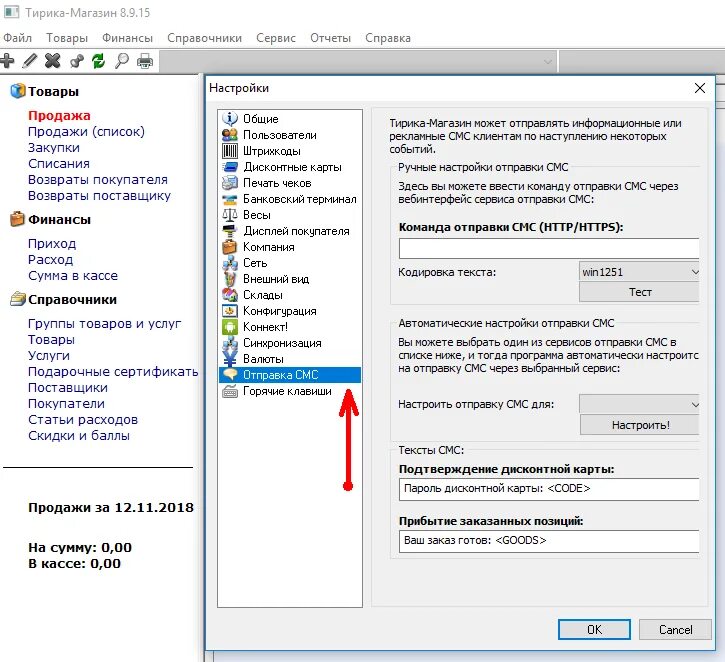The image size is (725, 662).
Task: Open Услуги in Справочники sidebar
Action: point(49,356)
